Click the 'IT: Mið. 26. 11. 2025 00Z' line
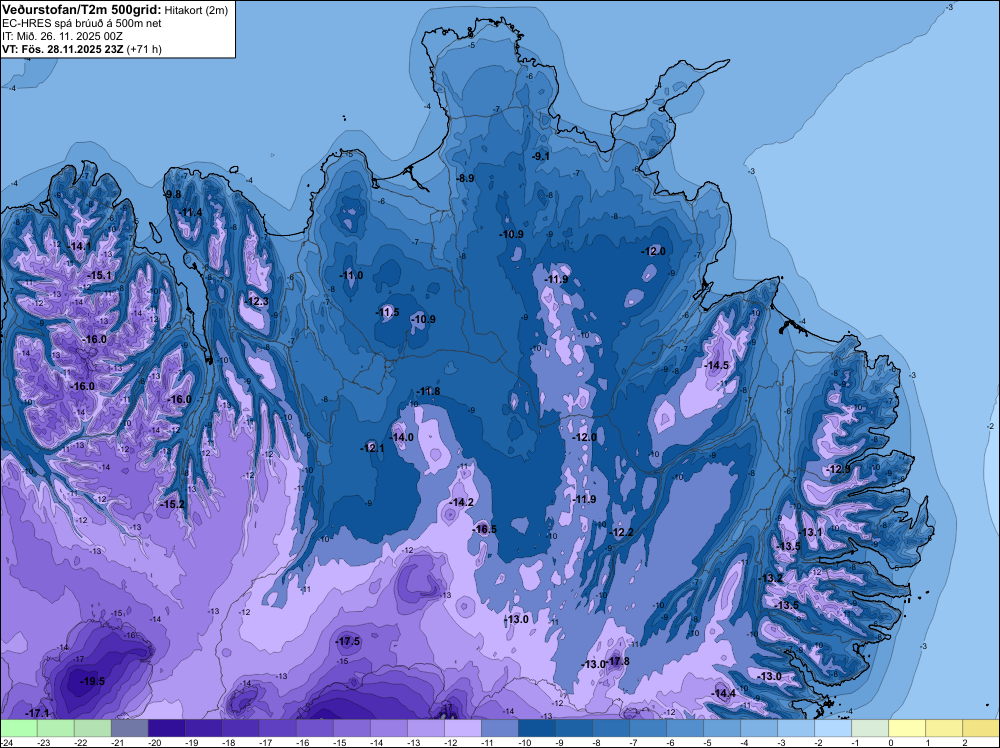Screen dimensions: 1000x748 click(62, 36)
